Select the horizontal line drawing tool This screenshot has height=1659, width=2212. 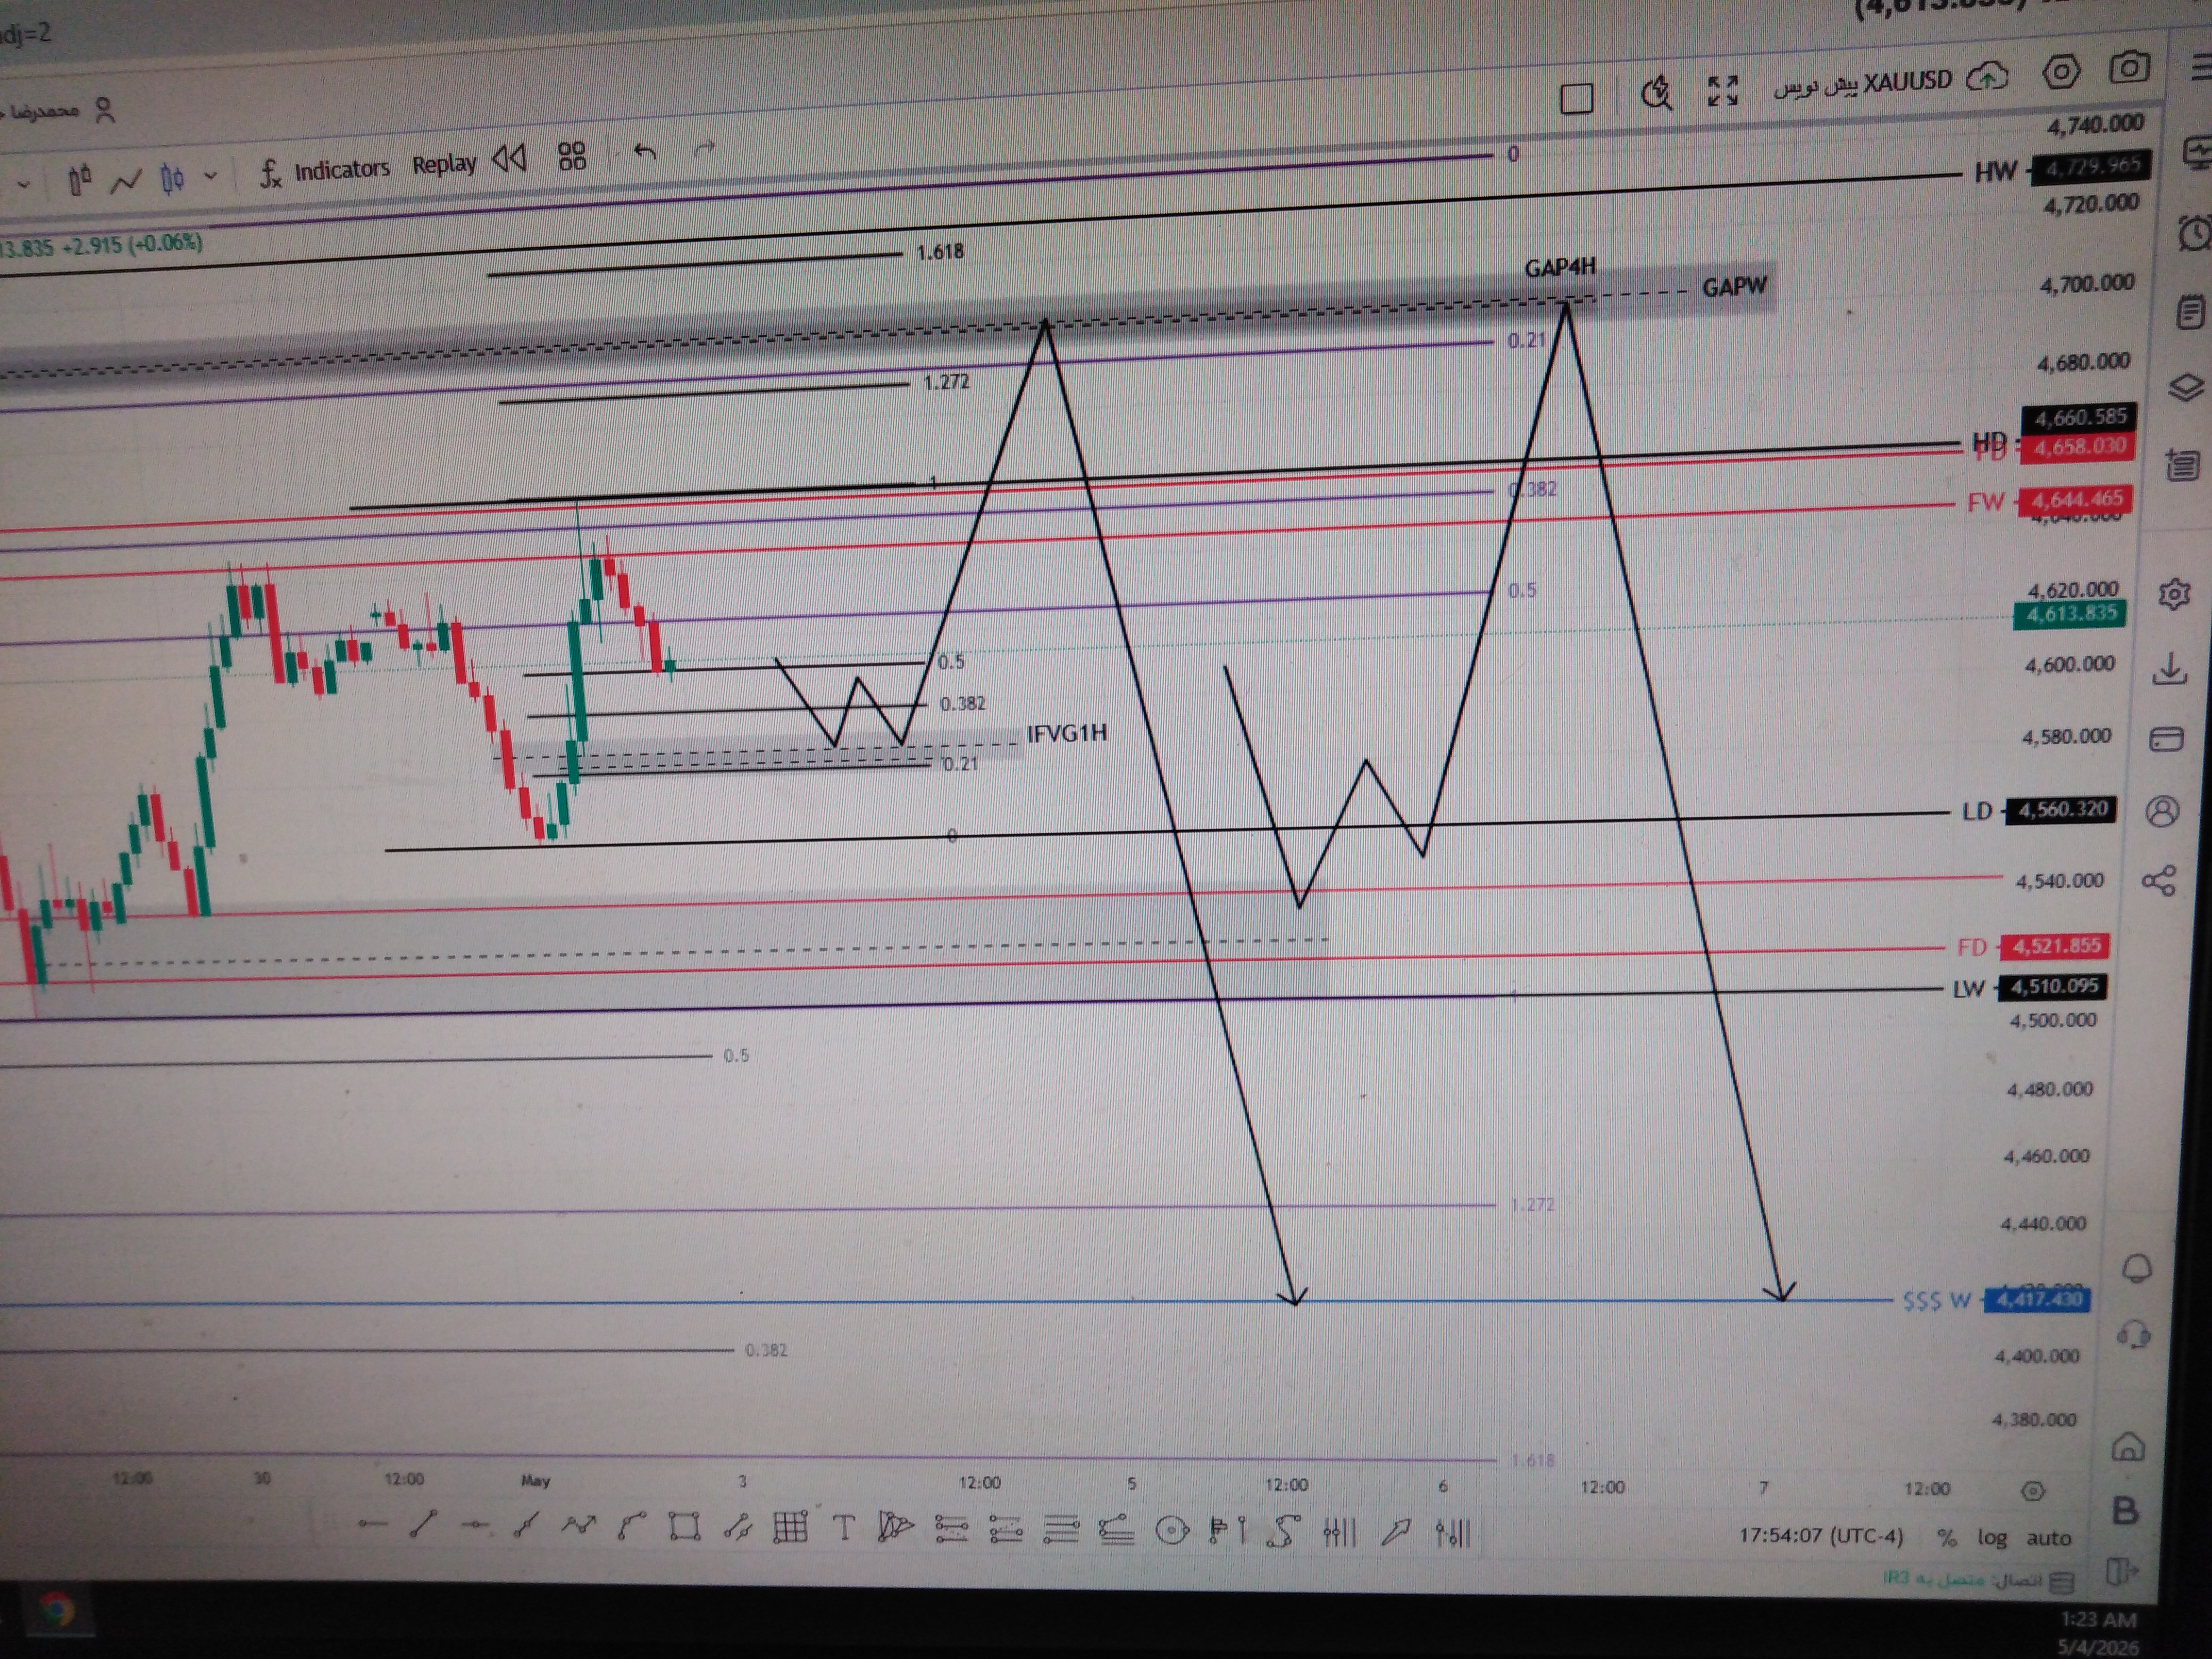(x=372, y=1524)
